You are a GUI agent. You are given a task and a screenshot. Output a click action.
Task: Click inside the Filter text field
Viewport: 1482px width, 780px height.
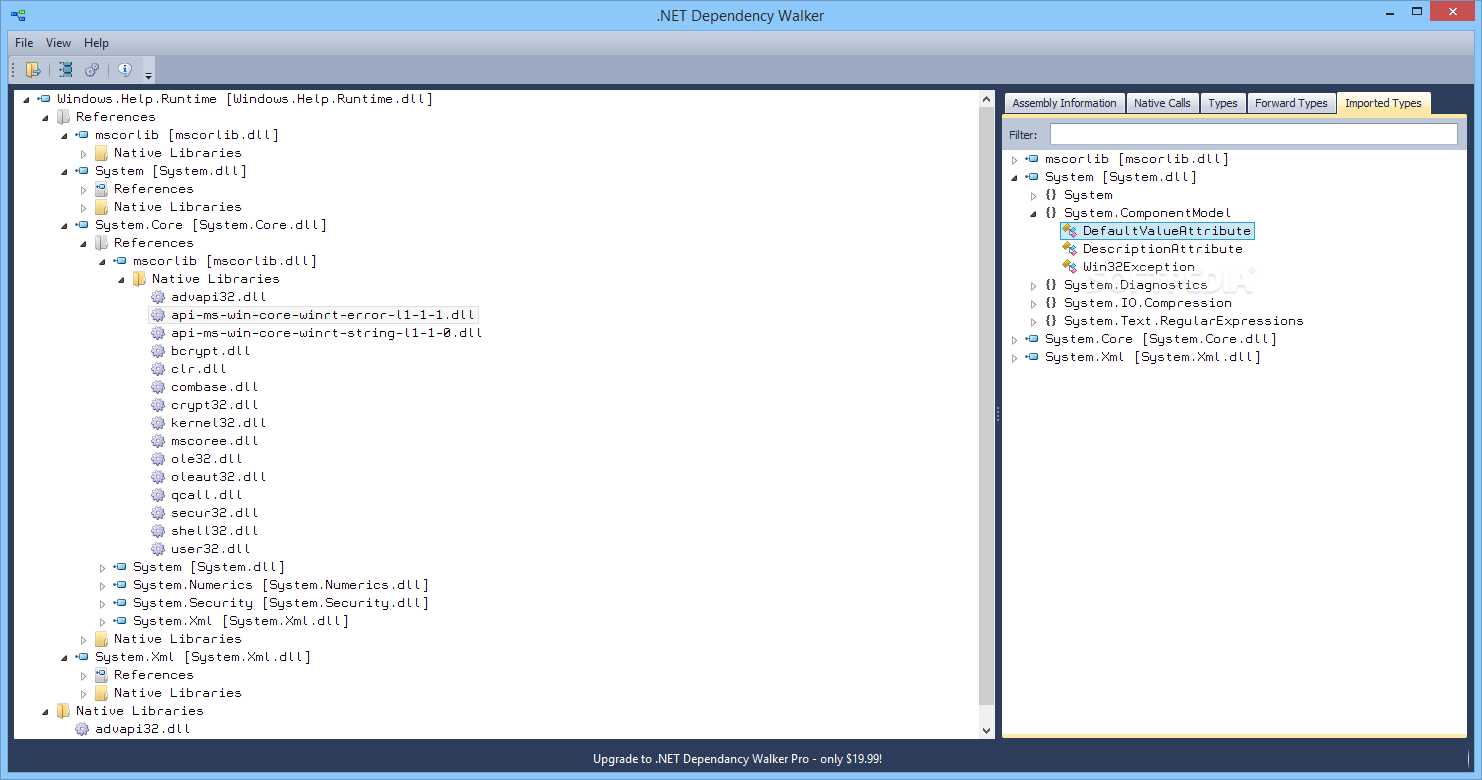pos(1253,134)
